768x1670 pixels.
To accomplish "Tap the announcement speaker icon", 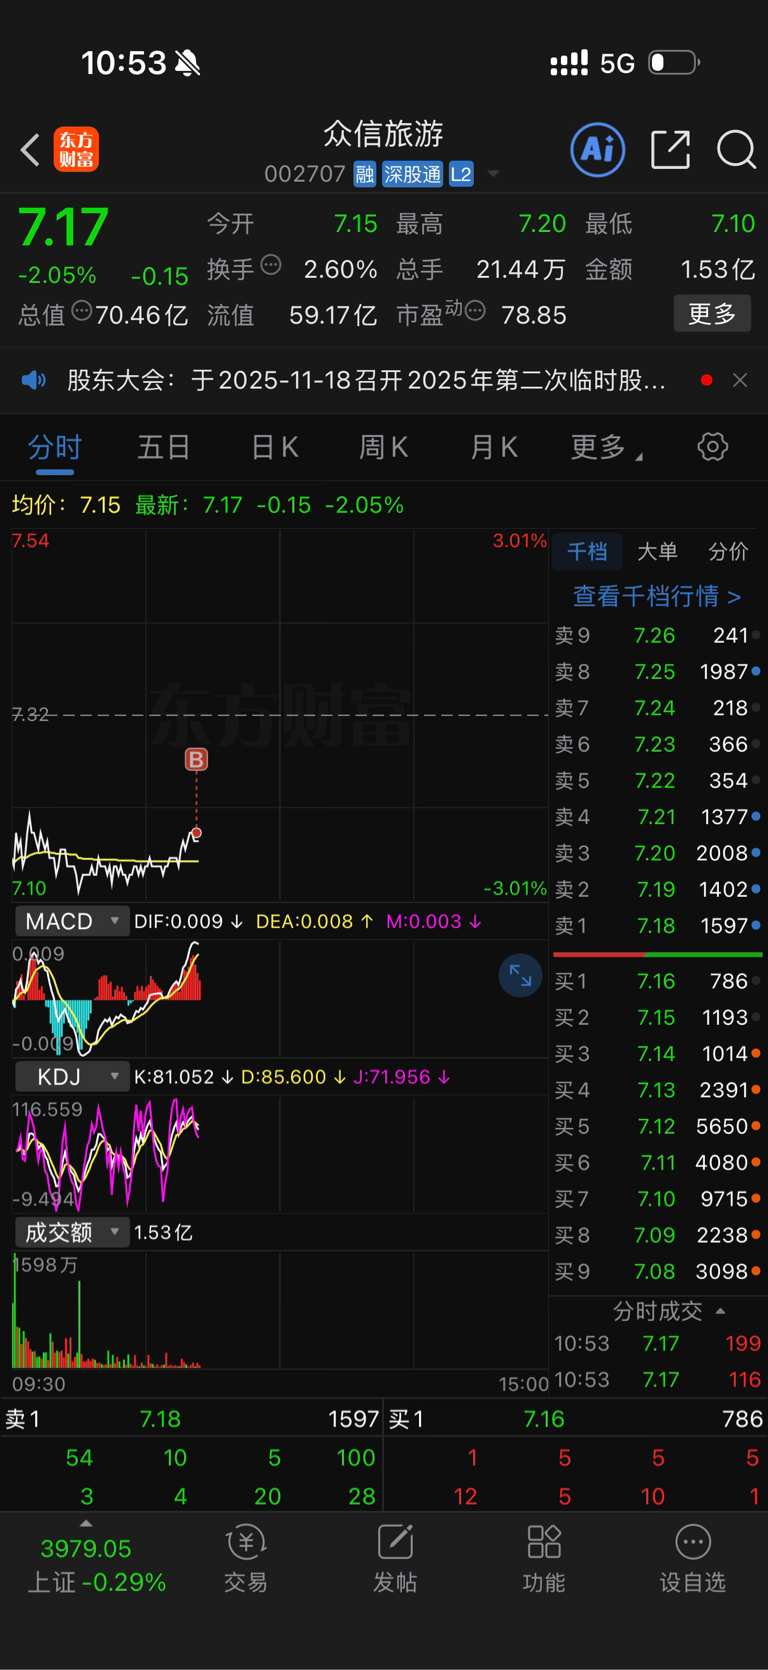I will (34, 380).
